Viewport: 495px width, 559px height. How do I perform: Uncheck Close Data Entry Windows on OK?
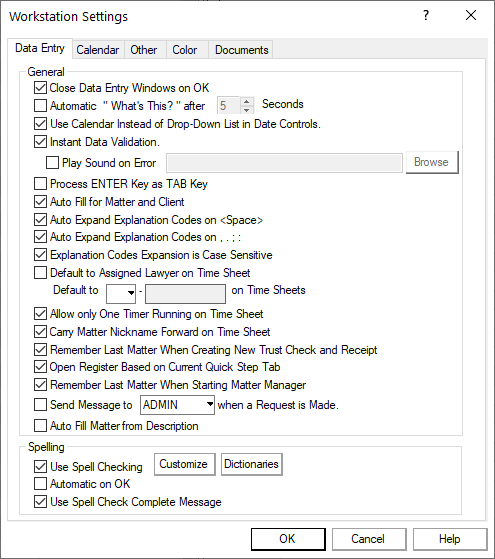(x=40, y=87)
